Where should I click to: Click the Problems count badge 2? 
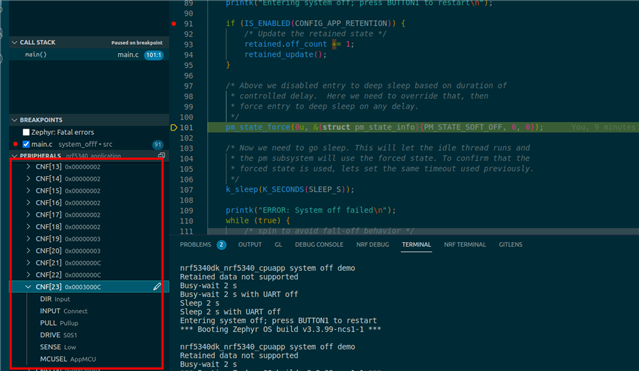(x=221, y=245)
